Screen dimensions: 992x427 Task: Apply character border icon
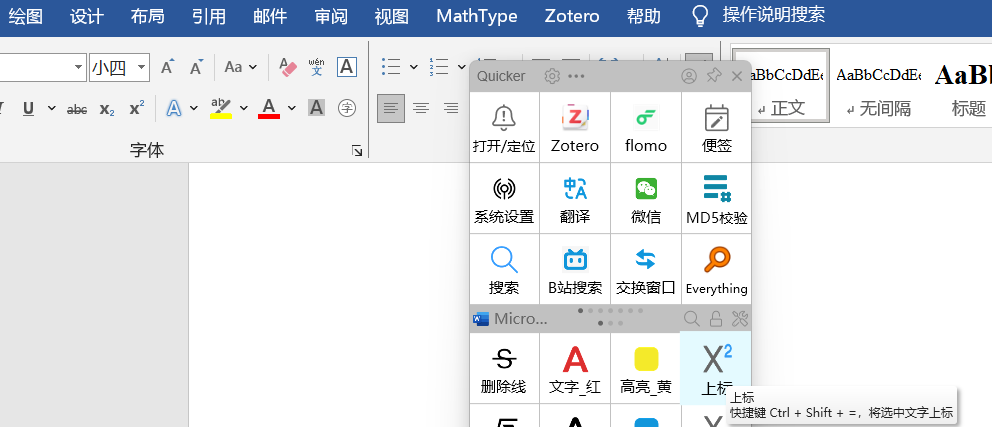click(347, 67)
